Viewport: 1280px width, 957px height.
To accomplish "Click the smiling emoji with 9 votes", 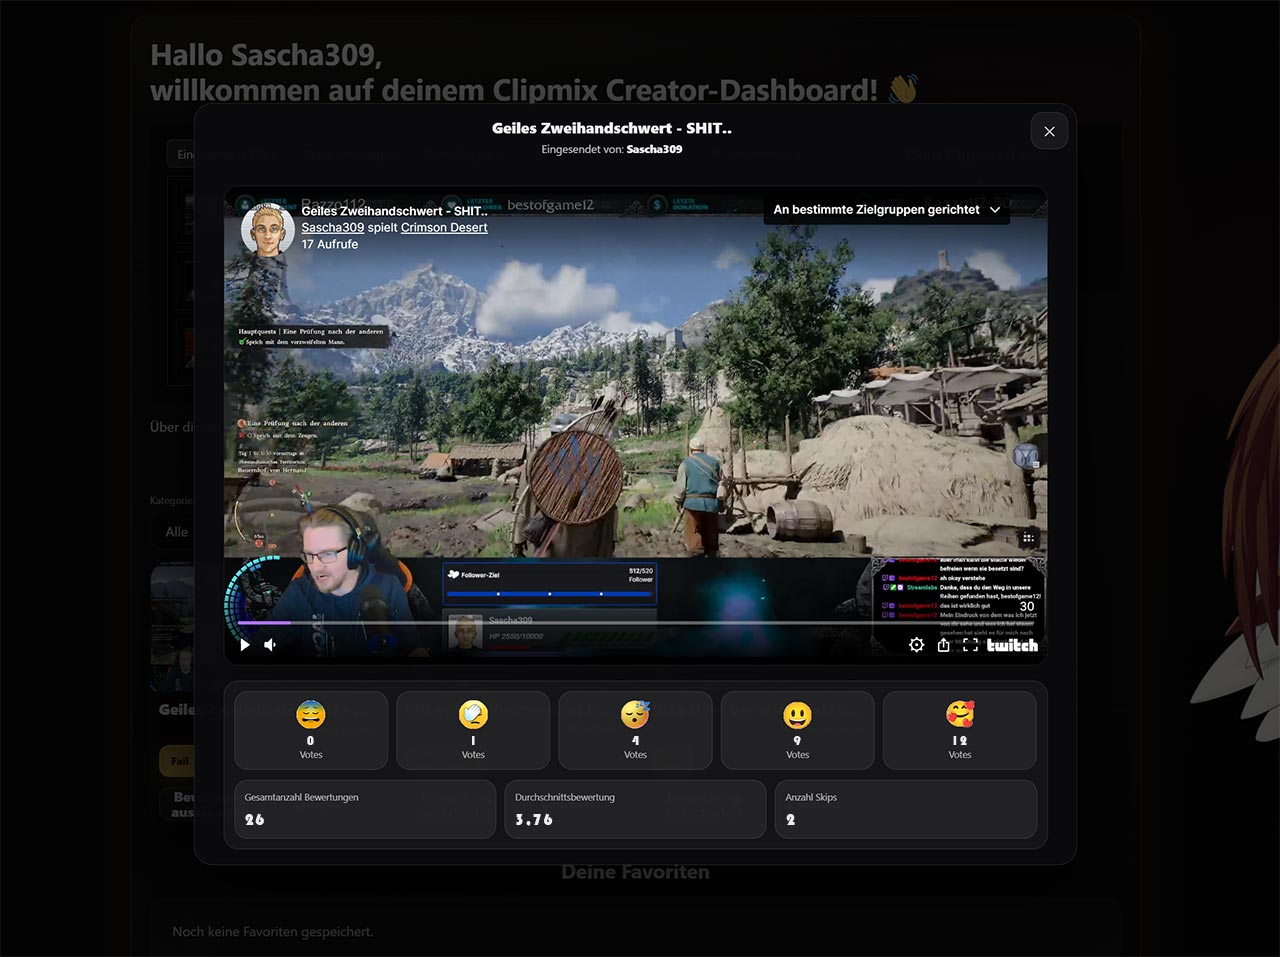I will point(797,714).
